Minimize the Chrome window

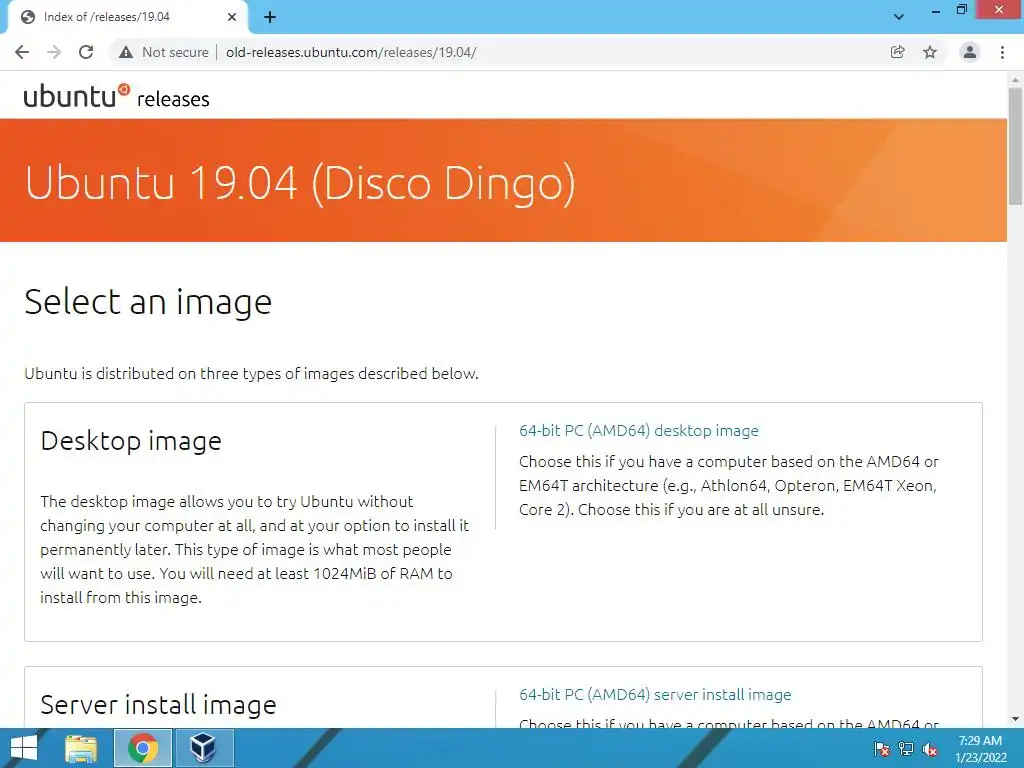(x=935, y=10)
